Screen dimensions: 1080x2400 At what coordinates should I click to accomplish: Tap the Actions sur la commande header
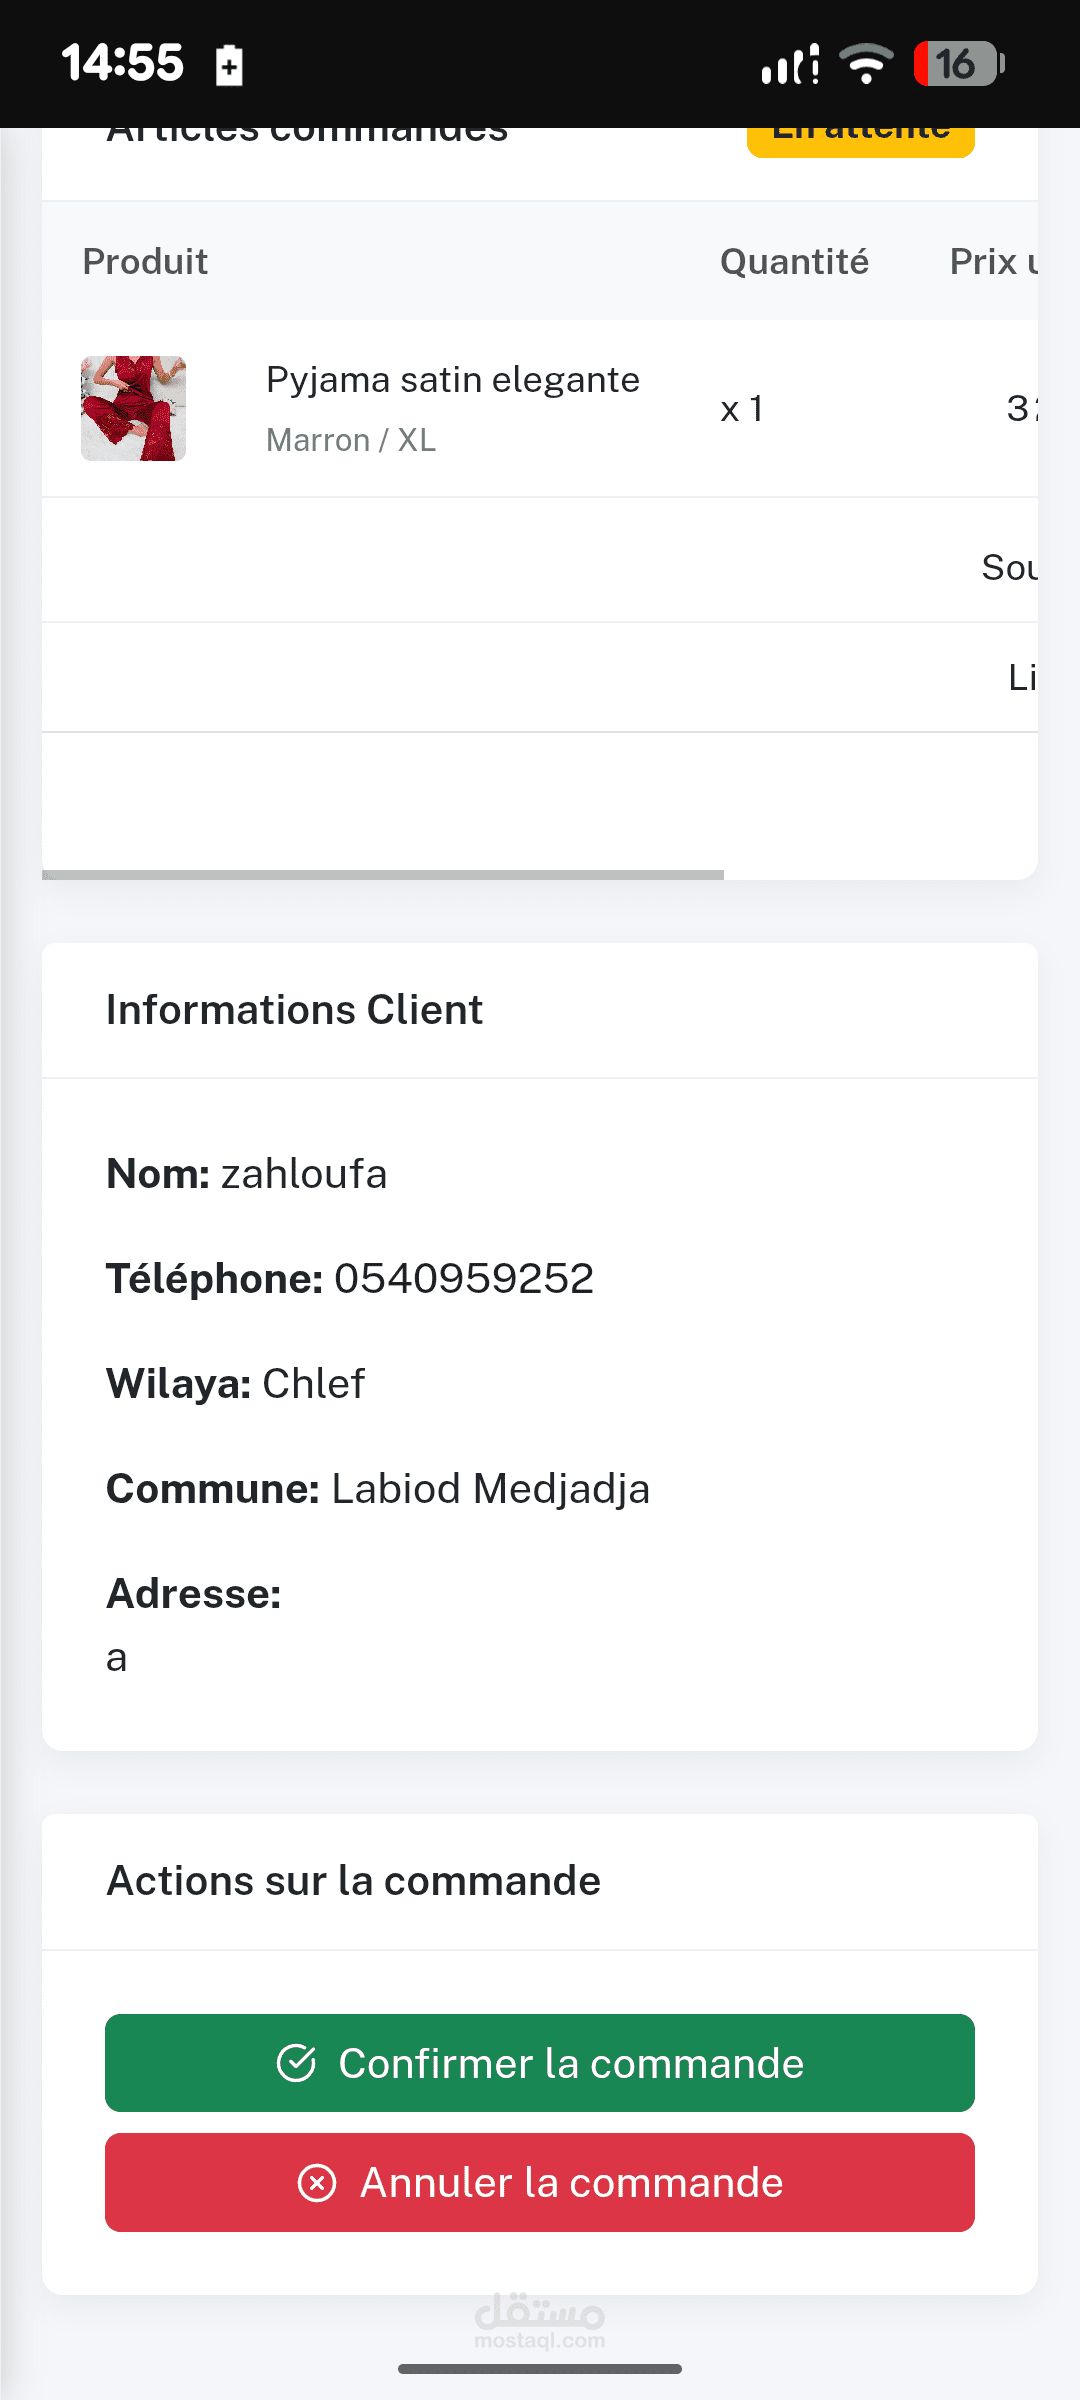(x=353, y=1881)
